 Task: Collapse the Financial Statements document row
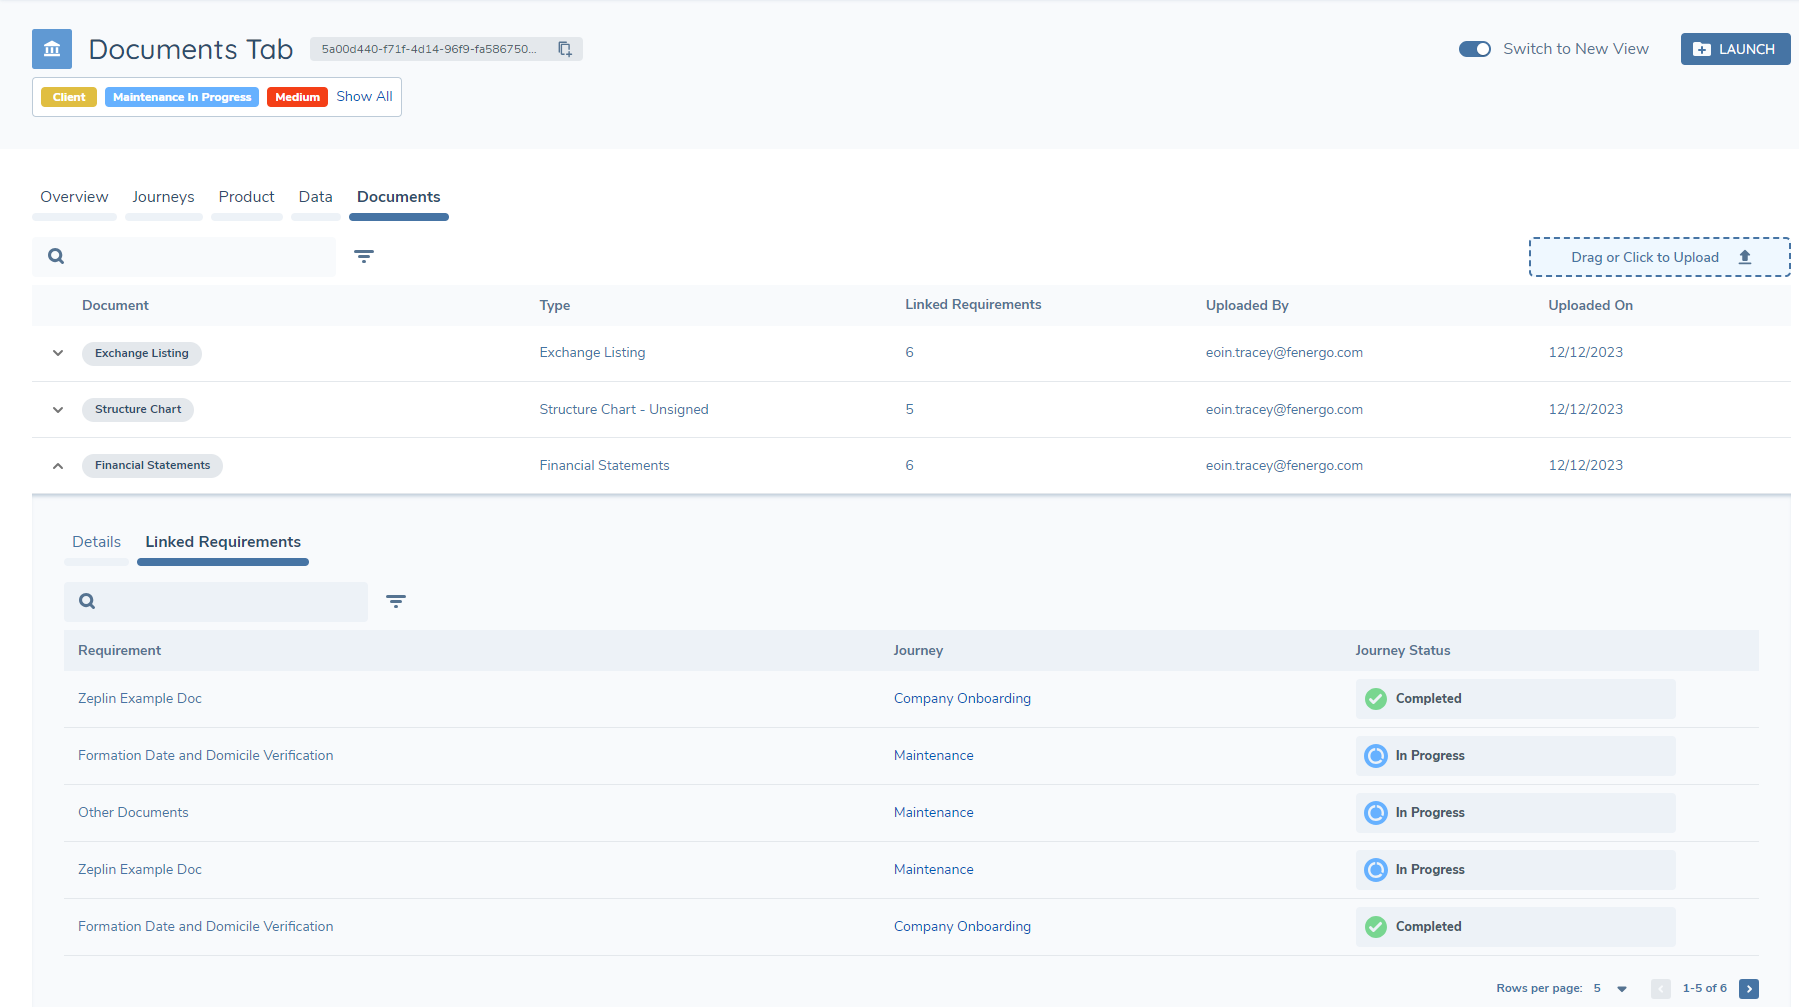pos(58,466)
